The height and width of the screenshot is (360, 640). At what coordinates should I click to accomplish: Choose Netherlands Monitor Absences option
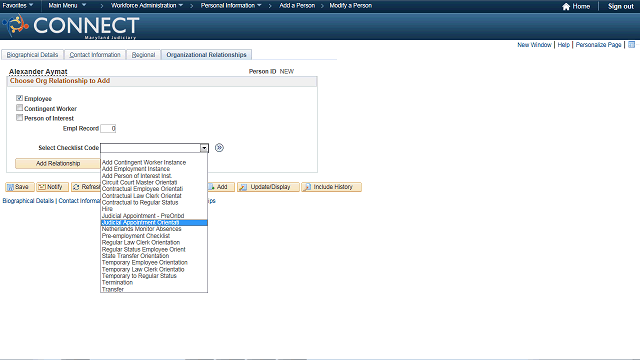pos(154,229)
